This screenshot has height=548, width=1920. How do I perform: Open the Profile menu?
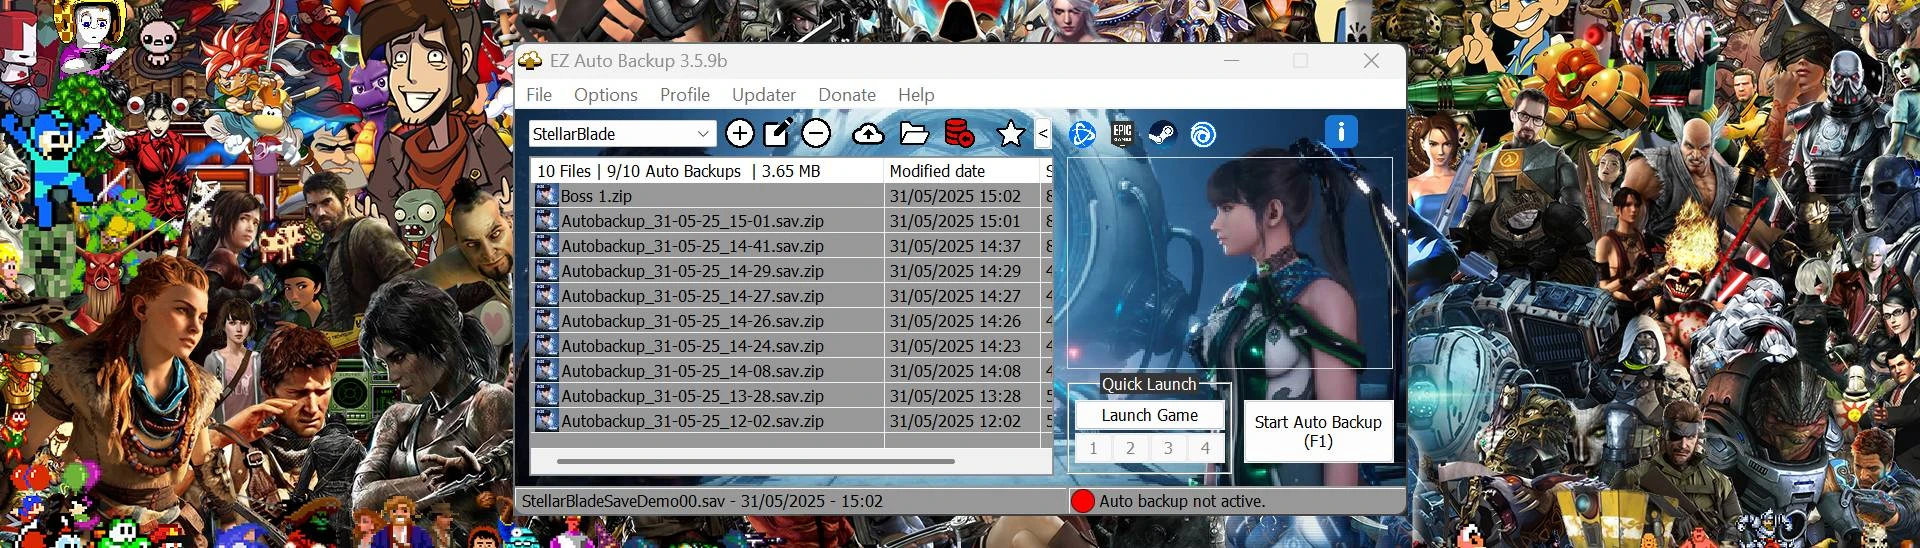685,95
